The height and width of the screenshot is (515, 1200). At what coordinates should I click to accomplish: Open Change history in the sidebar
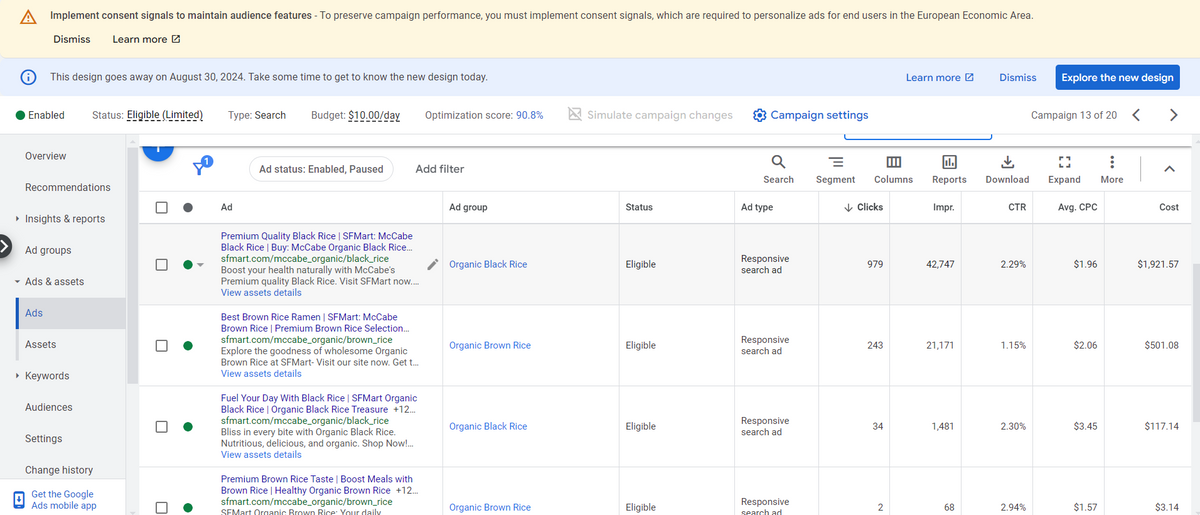tap(59, 470)
